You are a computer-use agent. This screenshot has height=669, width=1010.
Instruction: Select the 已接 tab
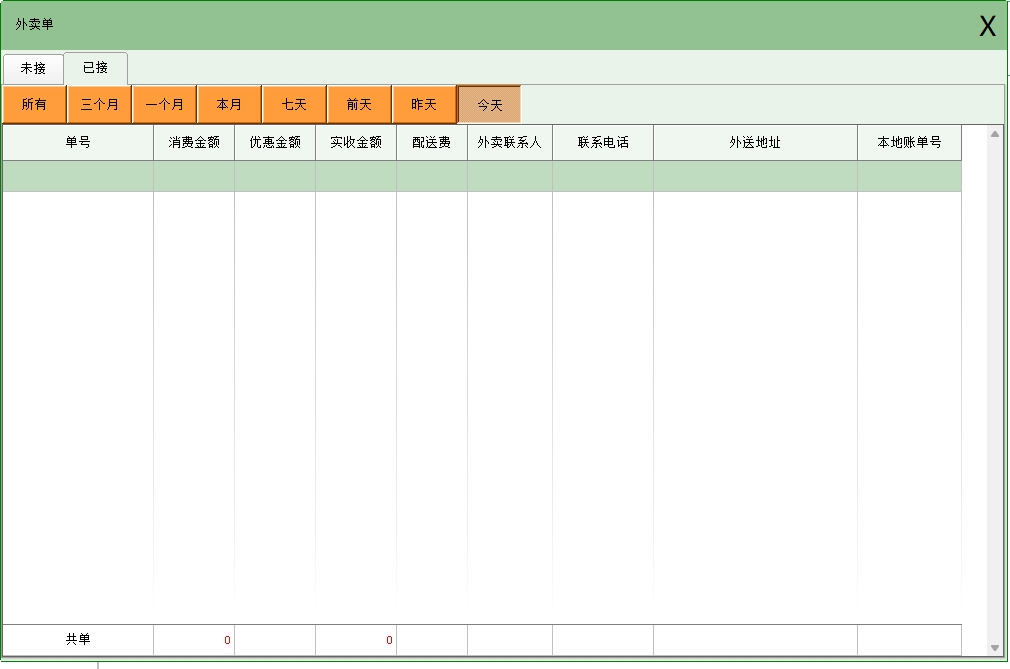96,68
